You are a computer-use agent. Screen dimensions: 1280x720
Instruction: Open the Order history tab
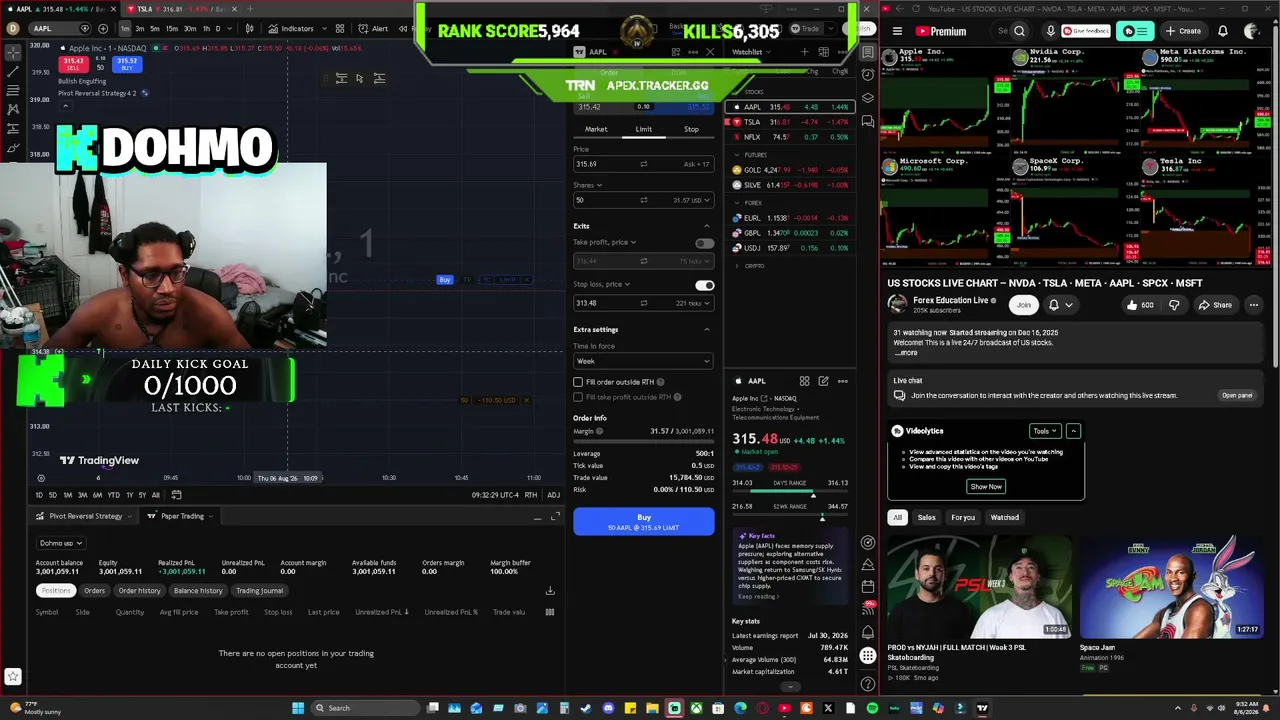[139, 590]
